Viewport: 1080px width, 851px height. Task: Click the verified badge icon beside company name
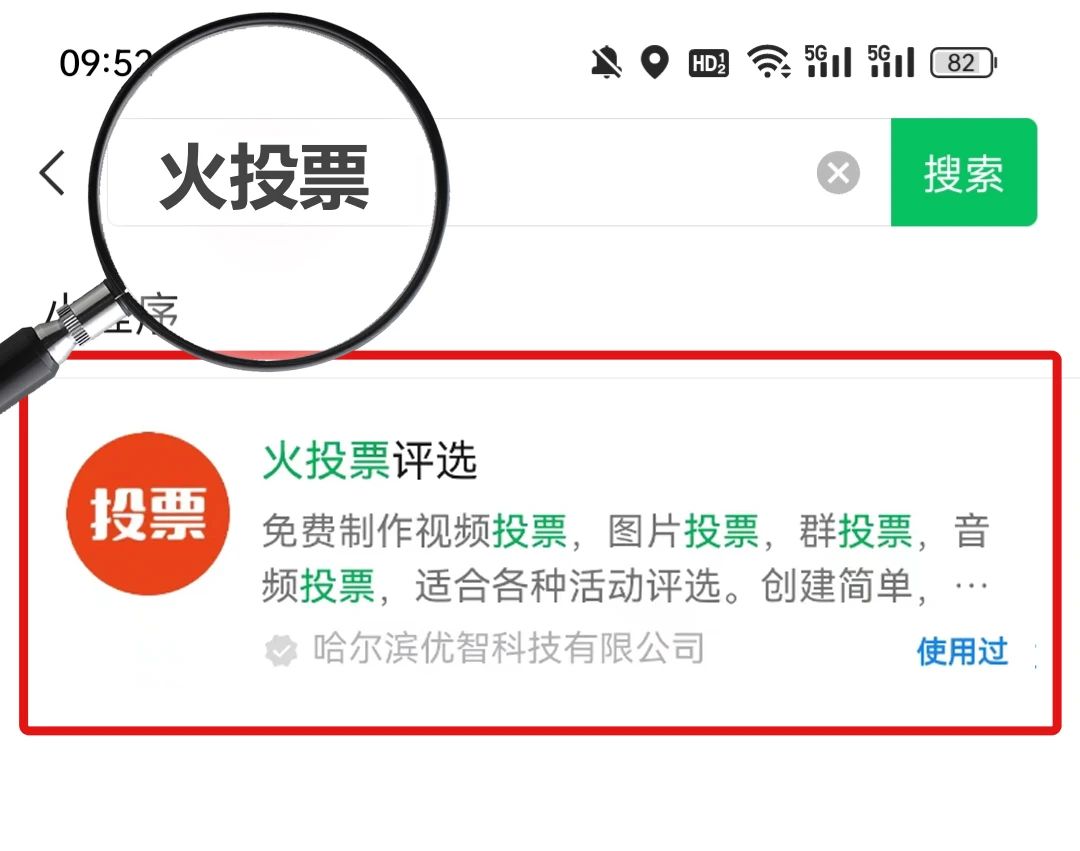tap(281, 651)
